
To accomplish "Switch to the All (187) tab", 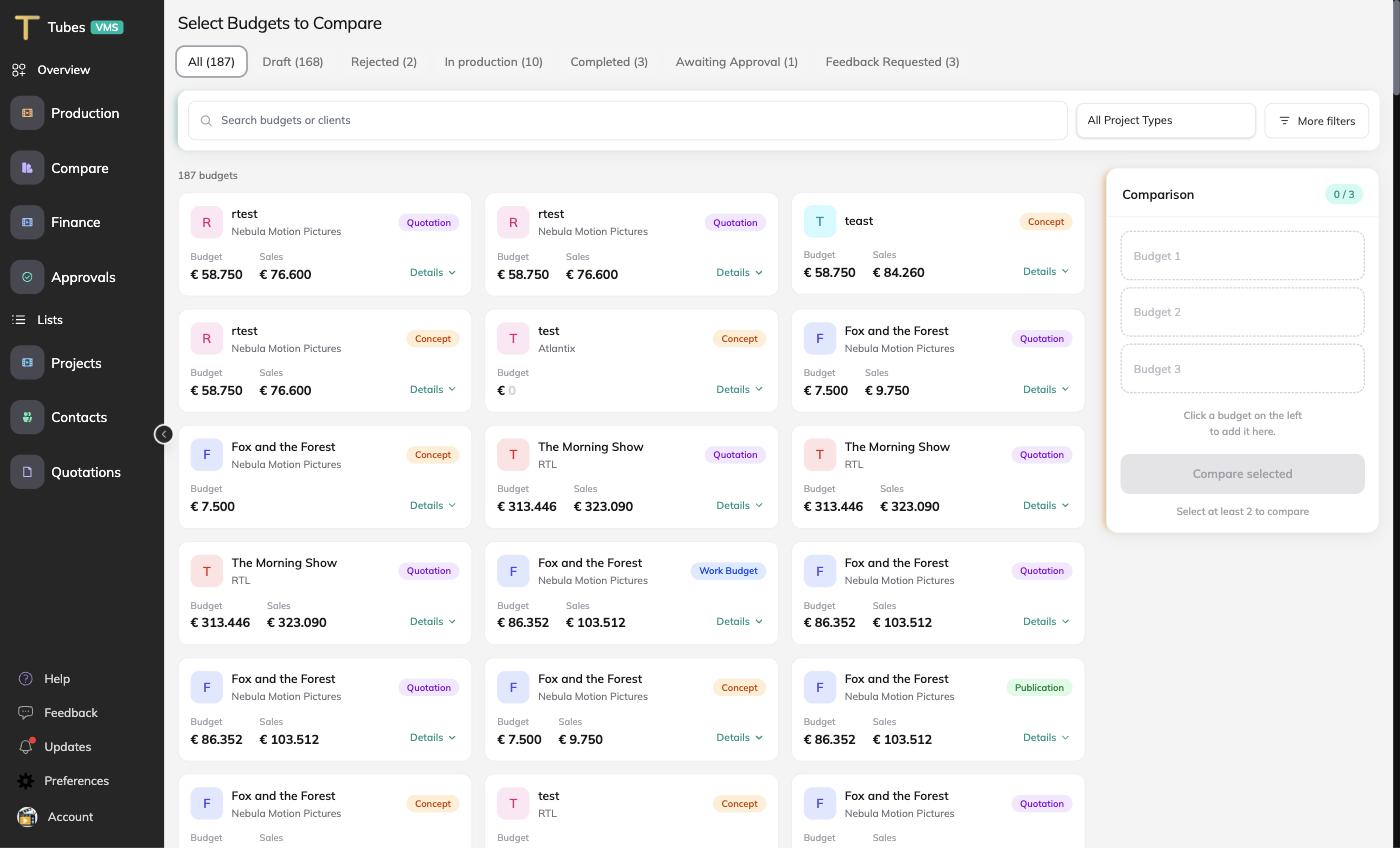I will pyautogui.click(x=211, y=62).
